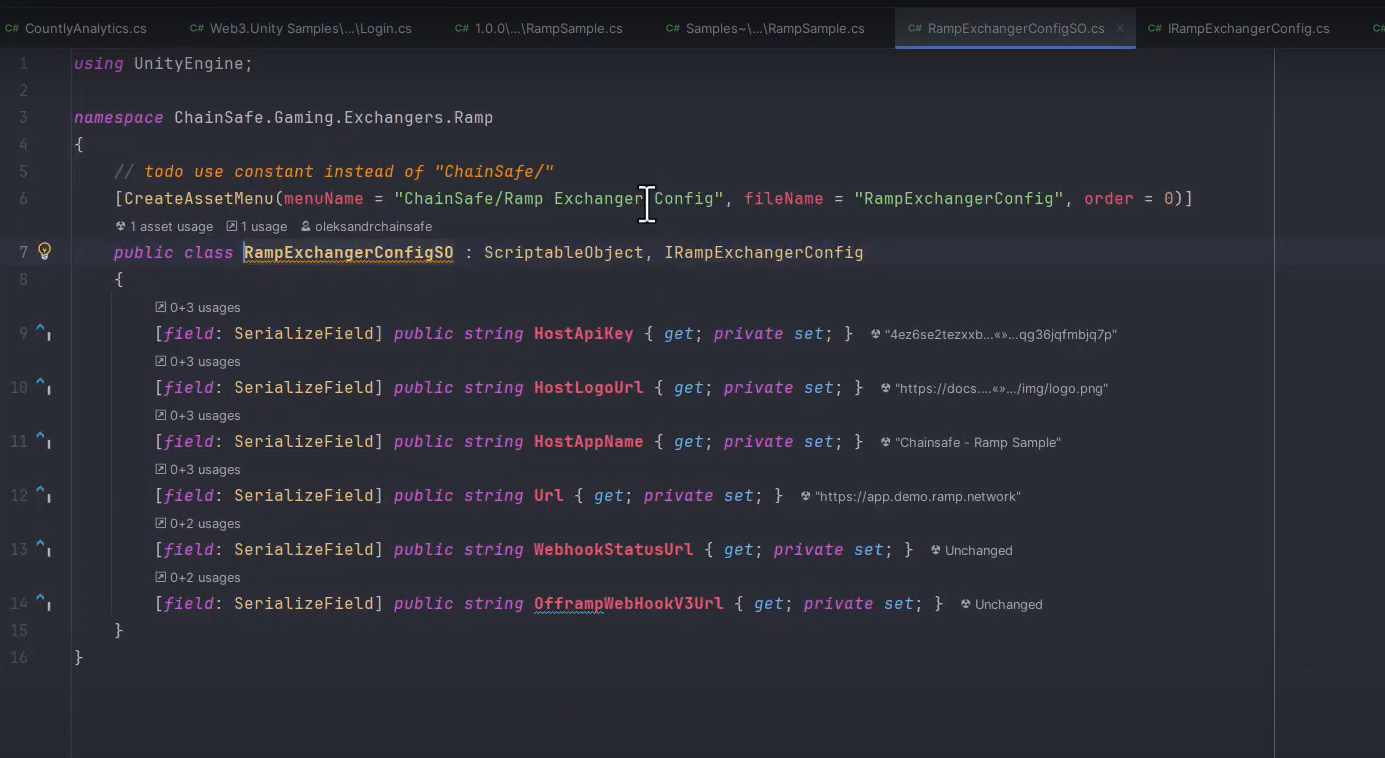Show the "0+3 usages" lens above HostApiKey
Image resolution: width=1385 pixels, height=758 pixels.
point(204,308)
